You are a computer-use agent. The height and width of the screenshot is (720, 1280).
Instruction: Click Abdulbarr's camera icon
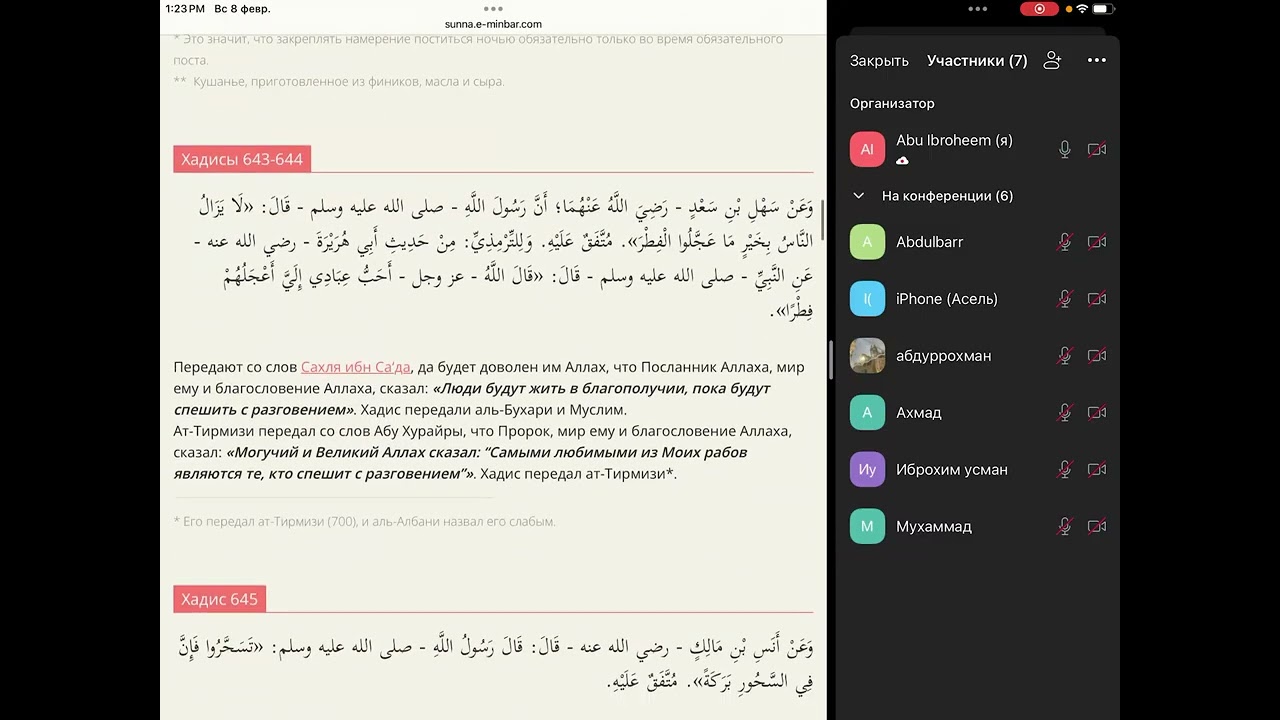pos(1097,242)
